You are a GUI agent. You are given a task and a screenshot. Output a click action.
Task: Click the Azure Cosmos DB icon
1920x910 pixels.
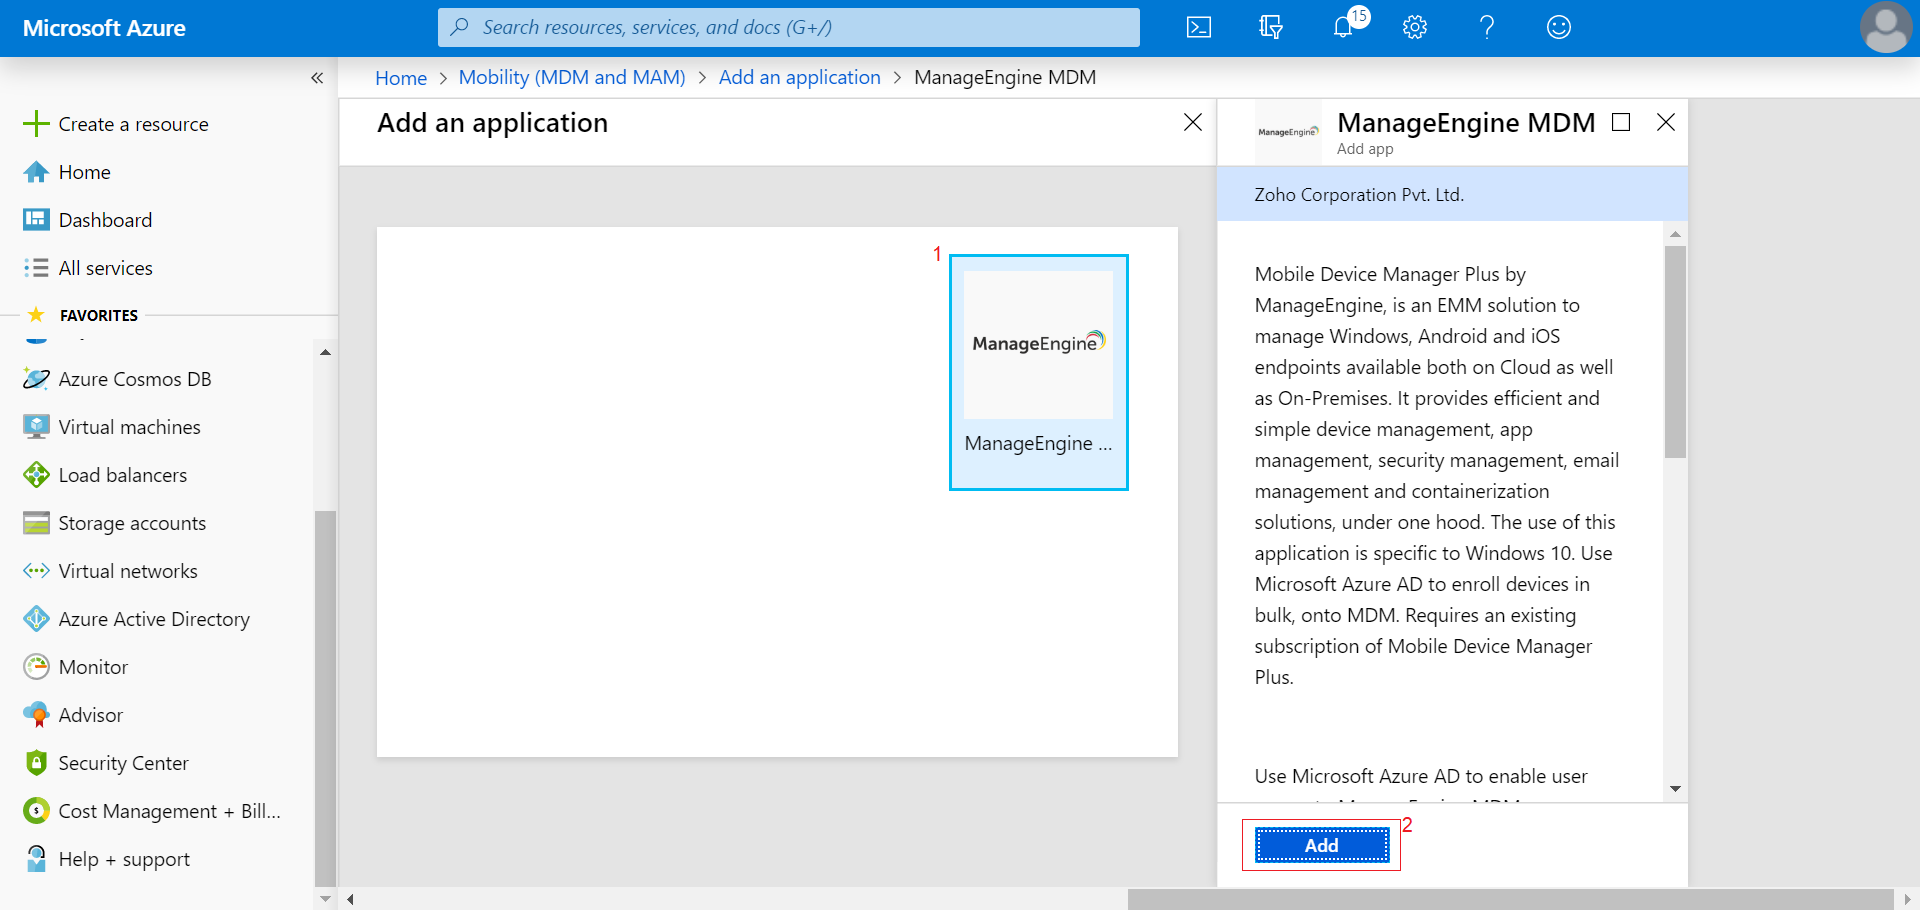pyautogui.click(x=36, y=379)
